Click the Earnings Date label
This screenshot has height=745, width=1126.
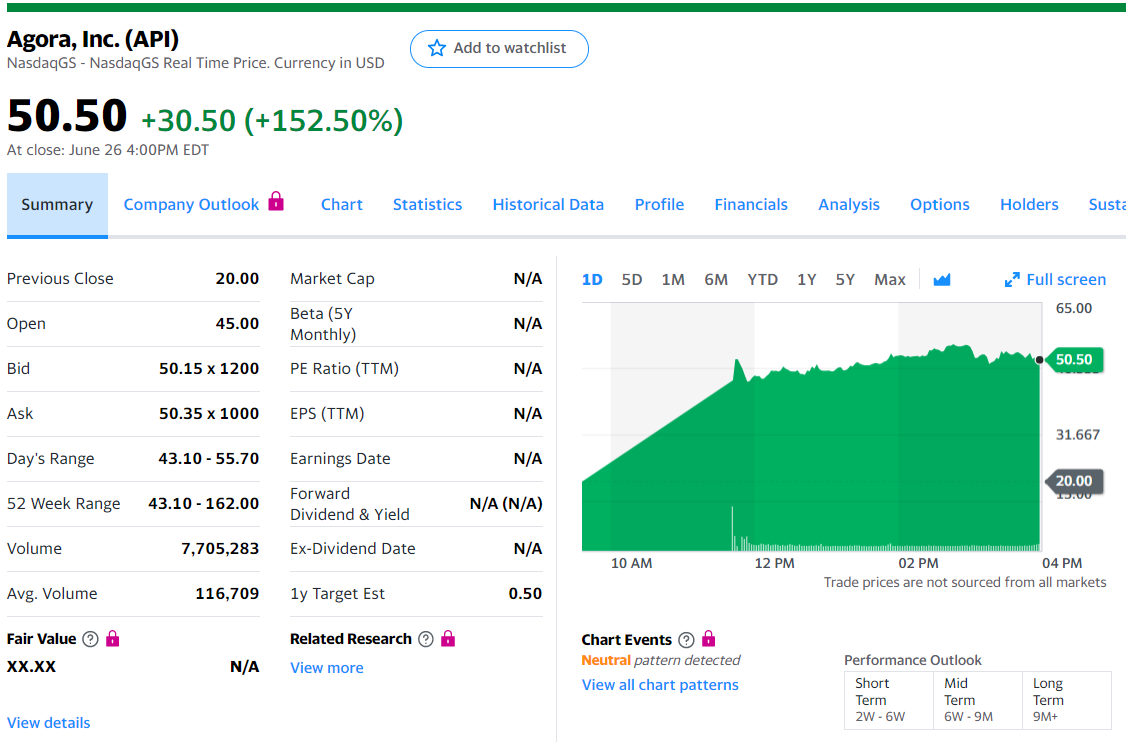click(x=340, y=458)
